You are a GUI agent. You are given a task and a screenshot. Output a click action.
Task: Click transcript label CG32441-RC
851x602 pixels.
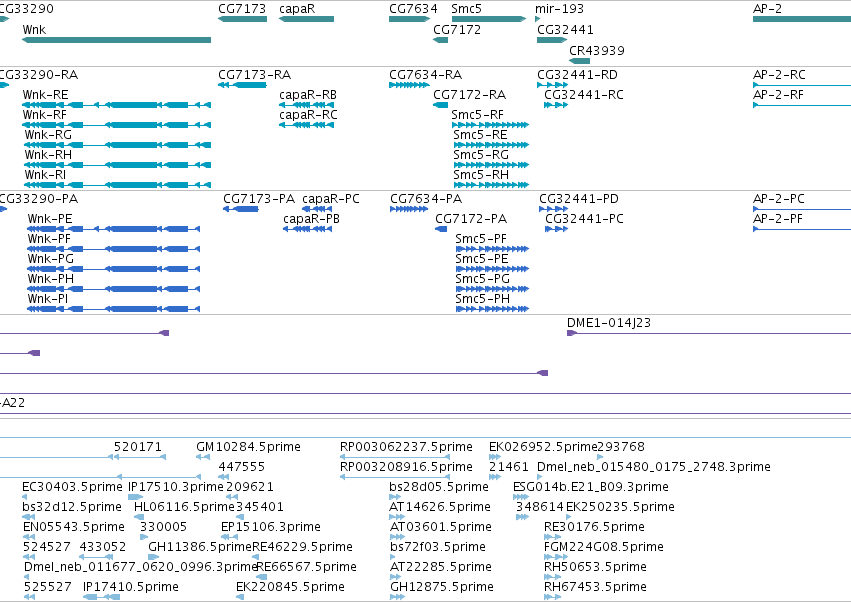coord(584,95)
